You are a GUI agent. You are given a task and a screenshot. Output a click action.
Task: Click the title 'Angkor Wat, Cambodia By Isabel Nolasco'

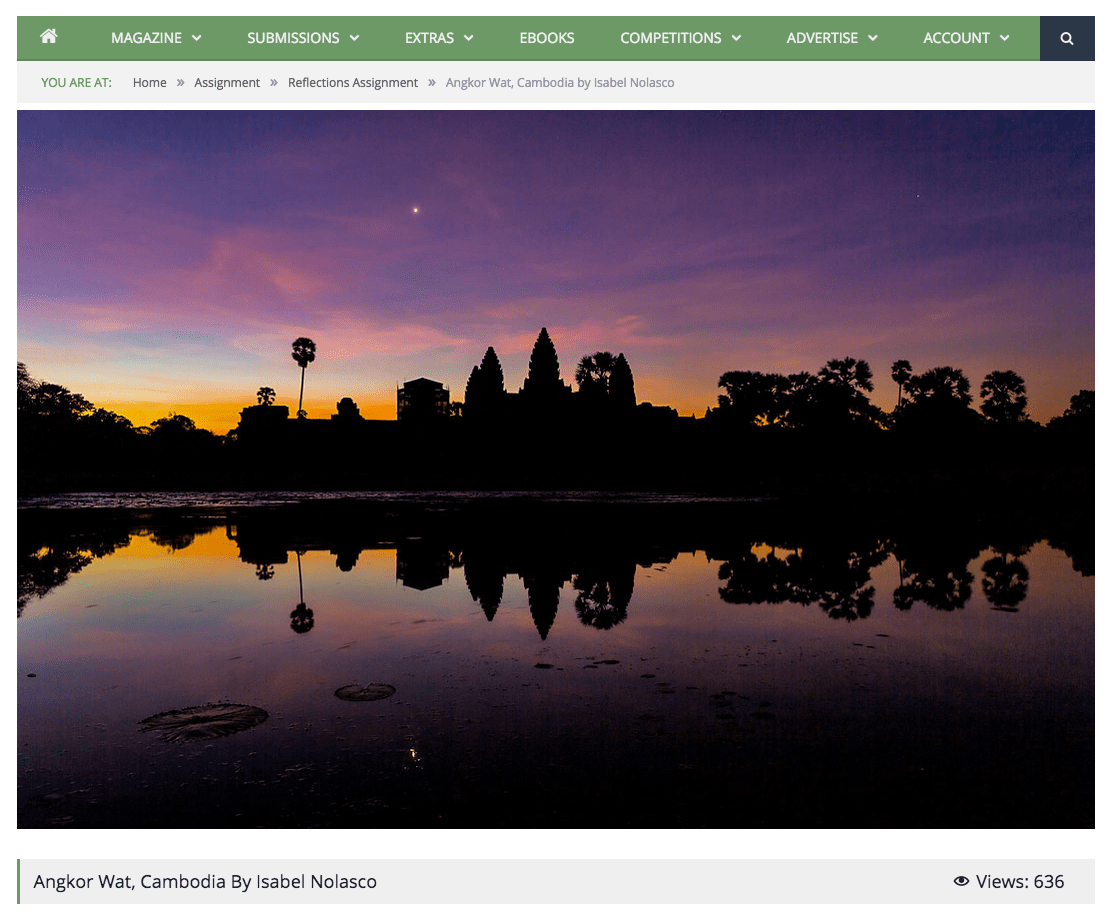click(x=205, y=881)
